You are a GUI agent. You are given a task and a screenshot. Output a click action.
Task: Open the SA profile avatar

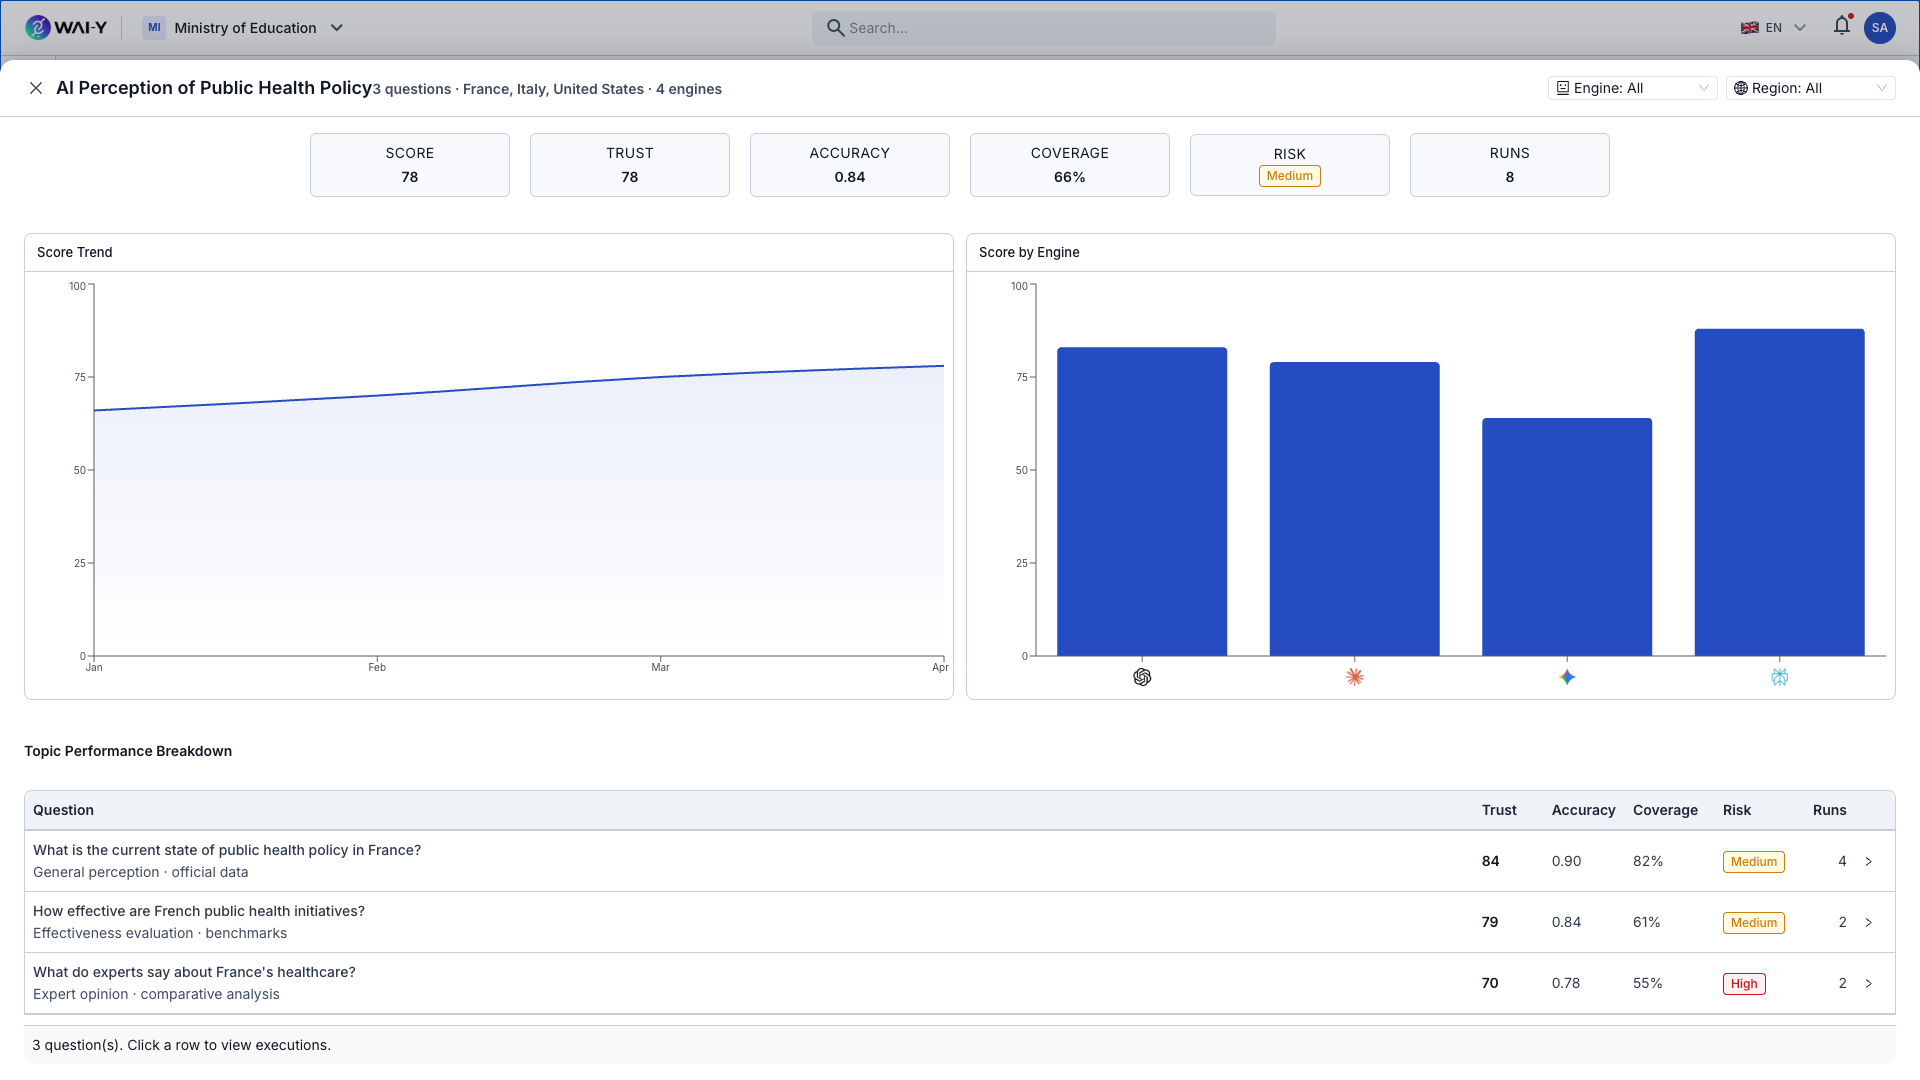(x=1881, y=27)
